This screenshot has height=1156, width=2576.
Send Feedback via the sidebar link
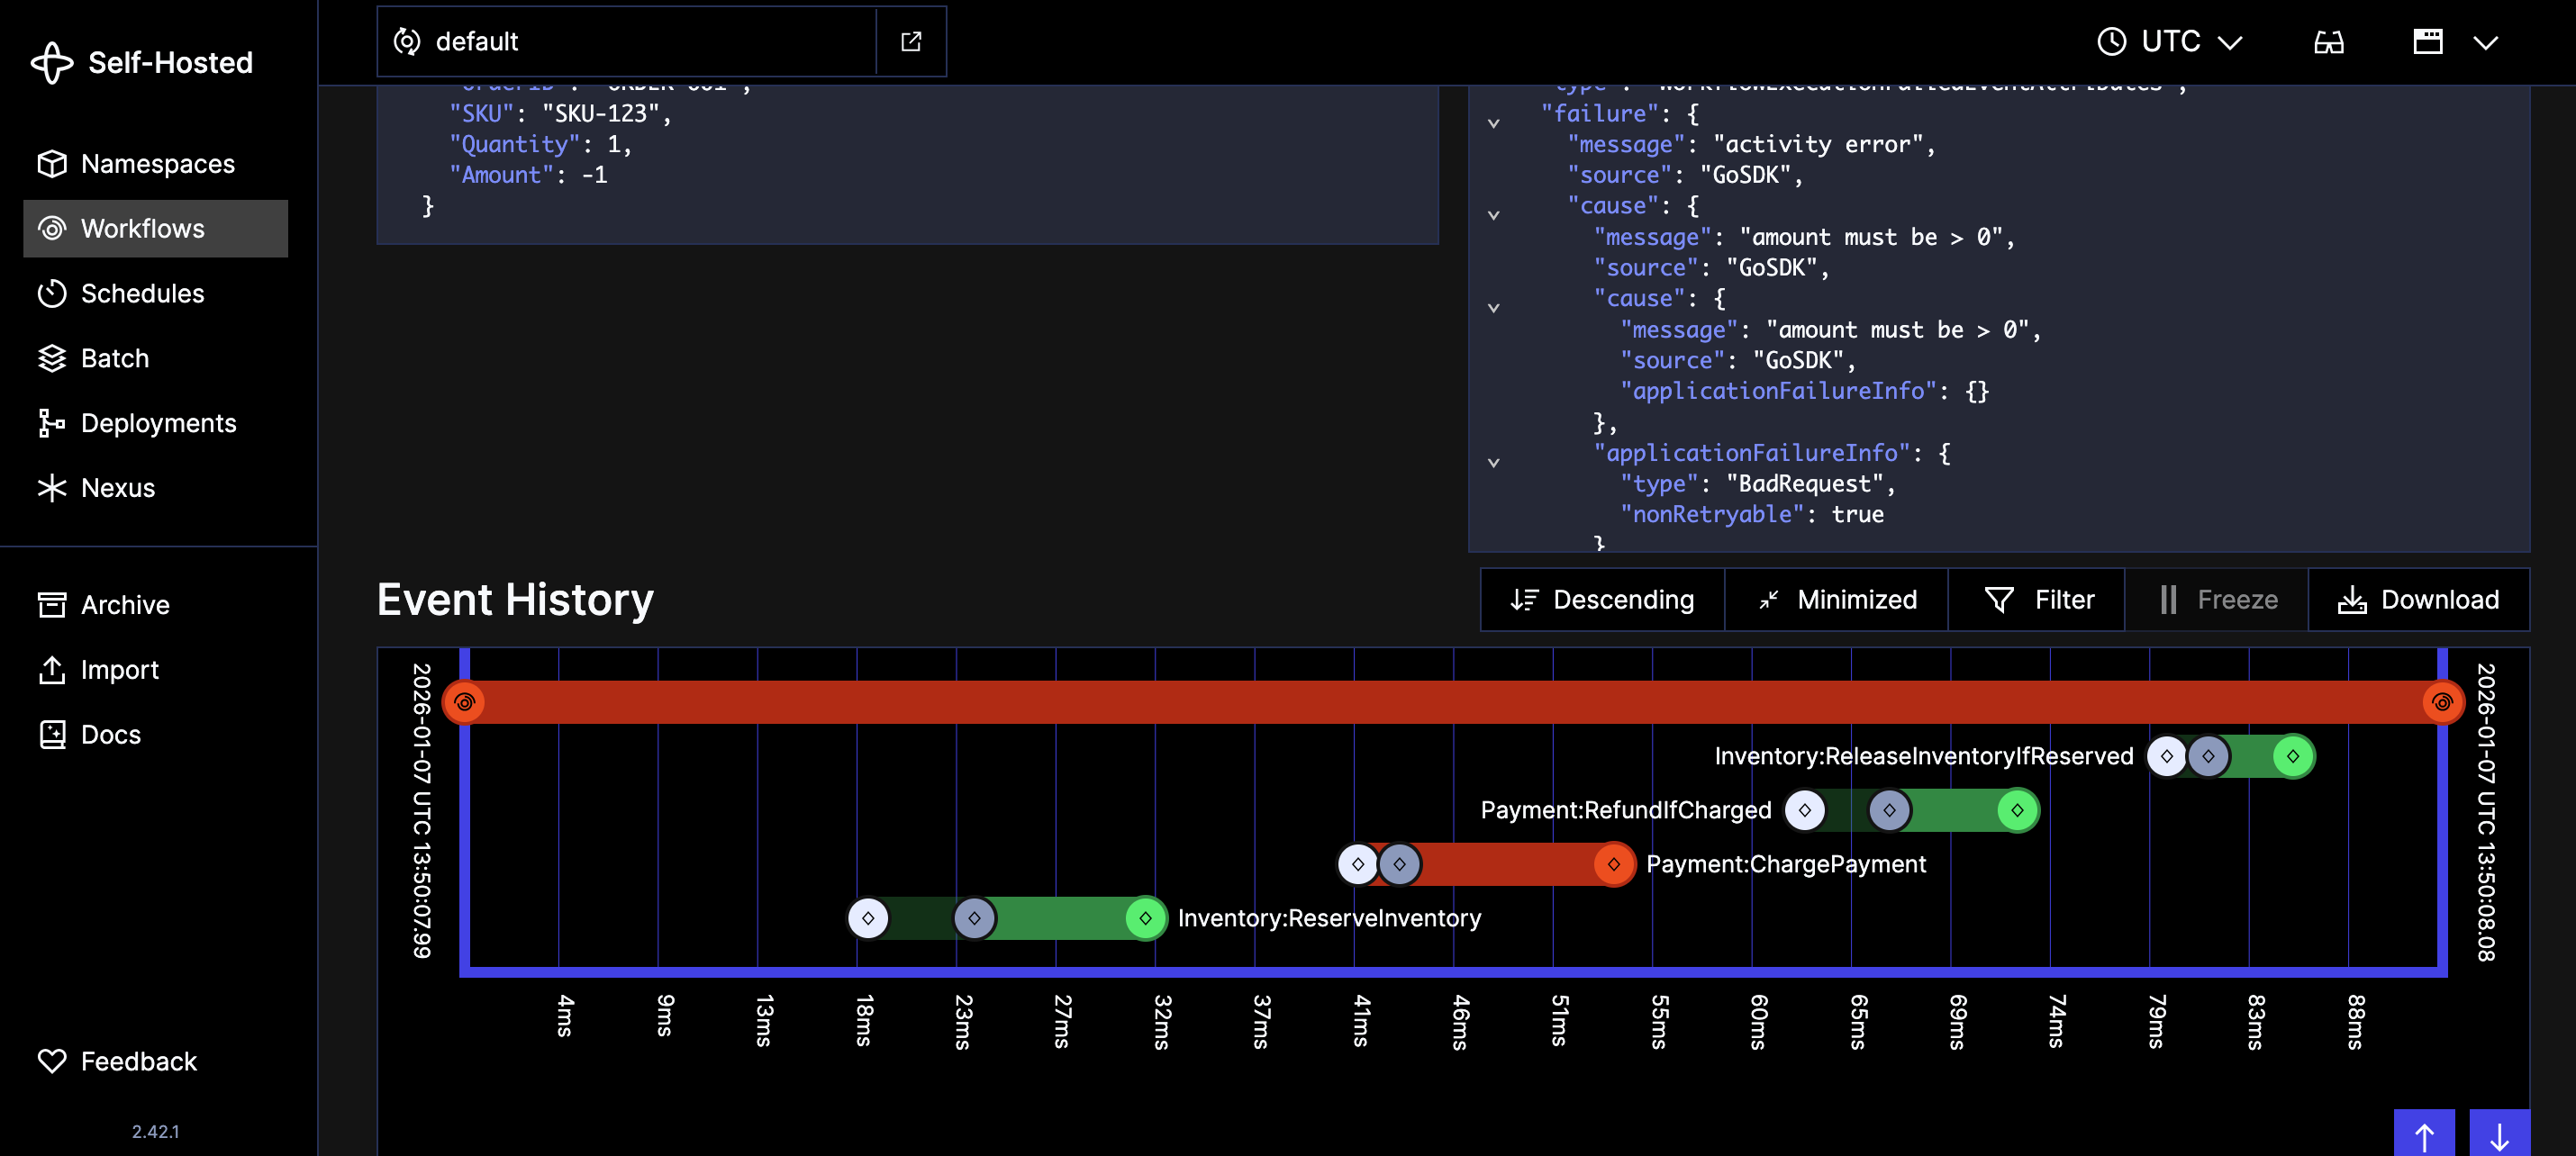(x=138, y=1061)
